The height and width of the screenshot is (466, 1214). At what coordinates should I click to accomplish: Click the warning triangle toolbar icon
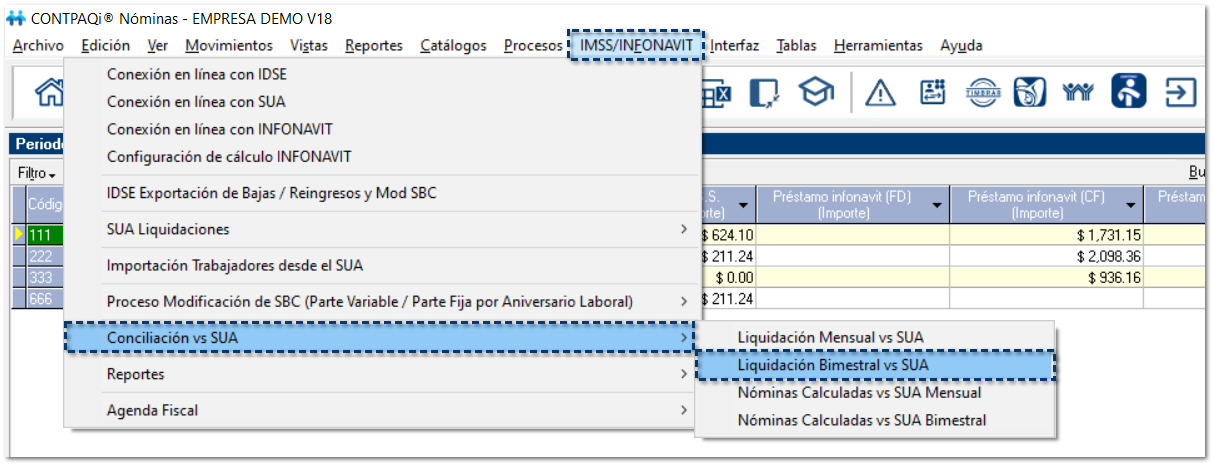coord(880,93)
